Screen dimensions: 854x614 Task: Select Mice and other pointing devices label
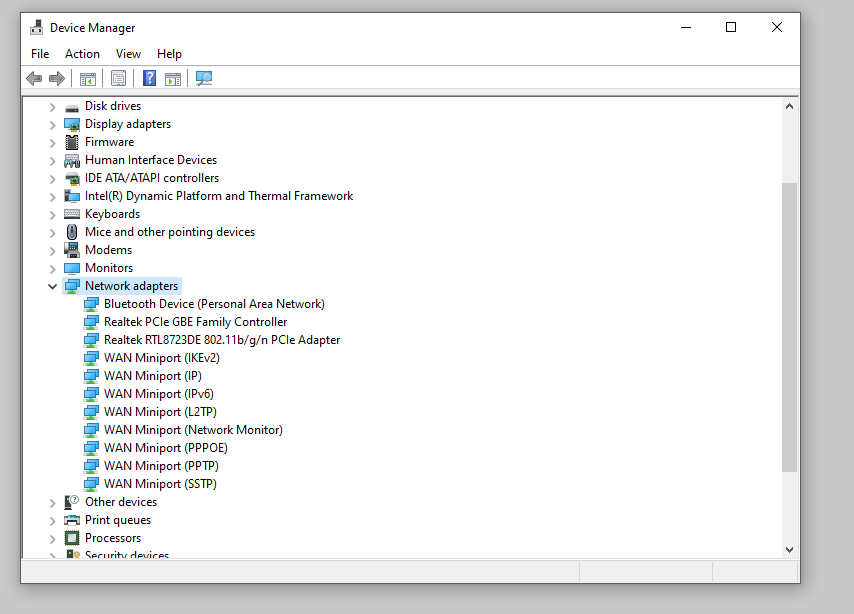(170, 232)
